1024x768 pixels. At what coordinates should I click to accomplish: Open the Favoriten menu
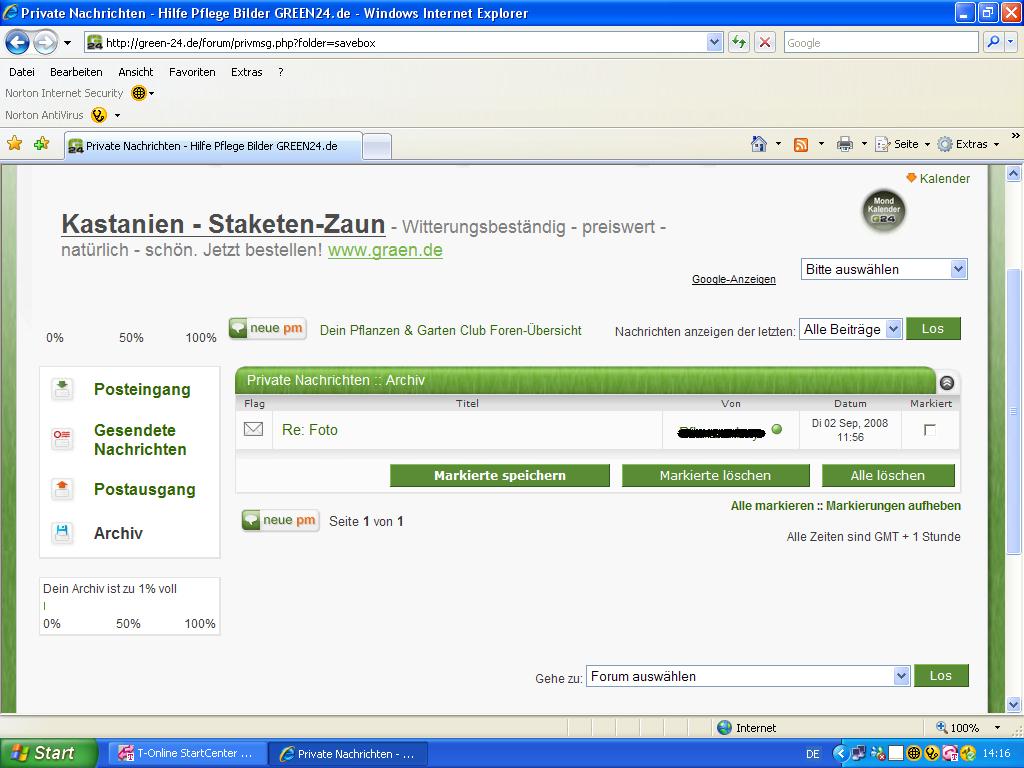point(192,72)
